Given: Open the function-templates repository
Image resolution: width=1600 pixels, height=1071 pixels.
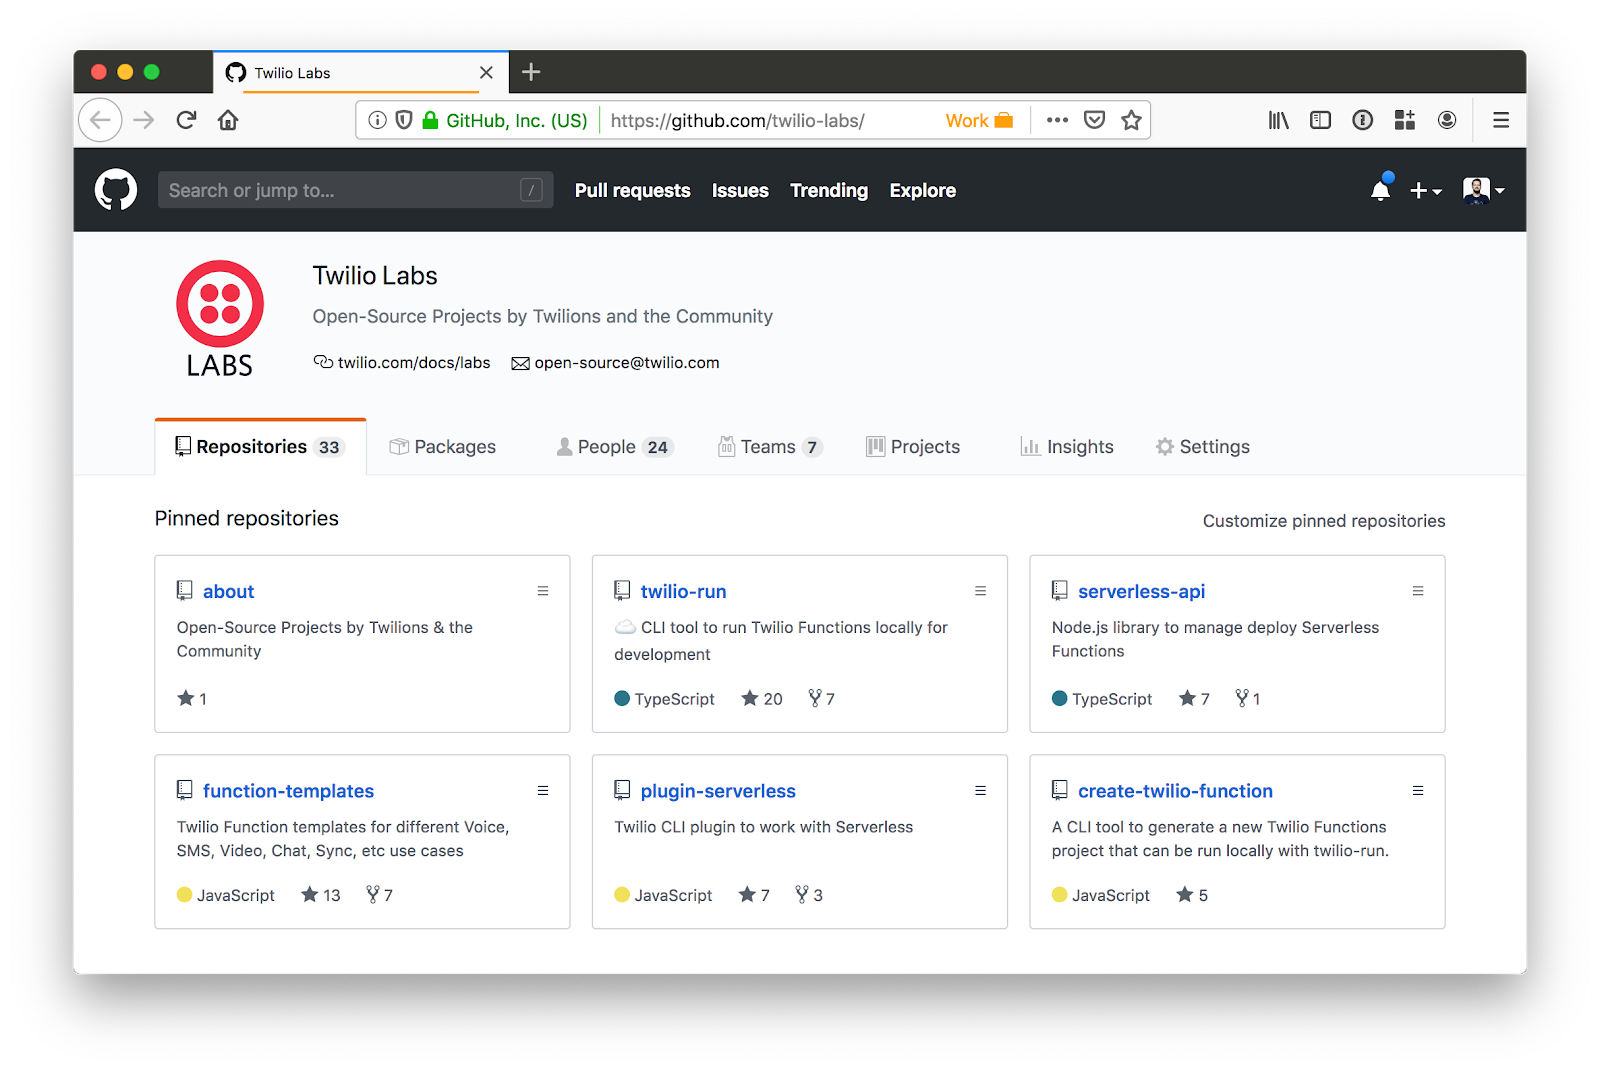Looking at the screenshot, I should click(x=288, y=791).
